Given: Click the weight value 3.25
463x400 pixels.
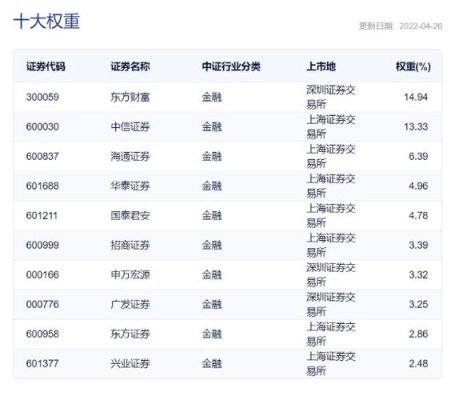Looking at the screenshot, I should click(x=418, y=304).
